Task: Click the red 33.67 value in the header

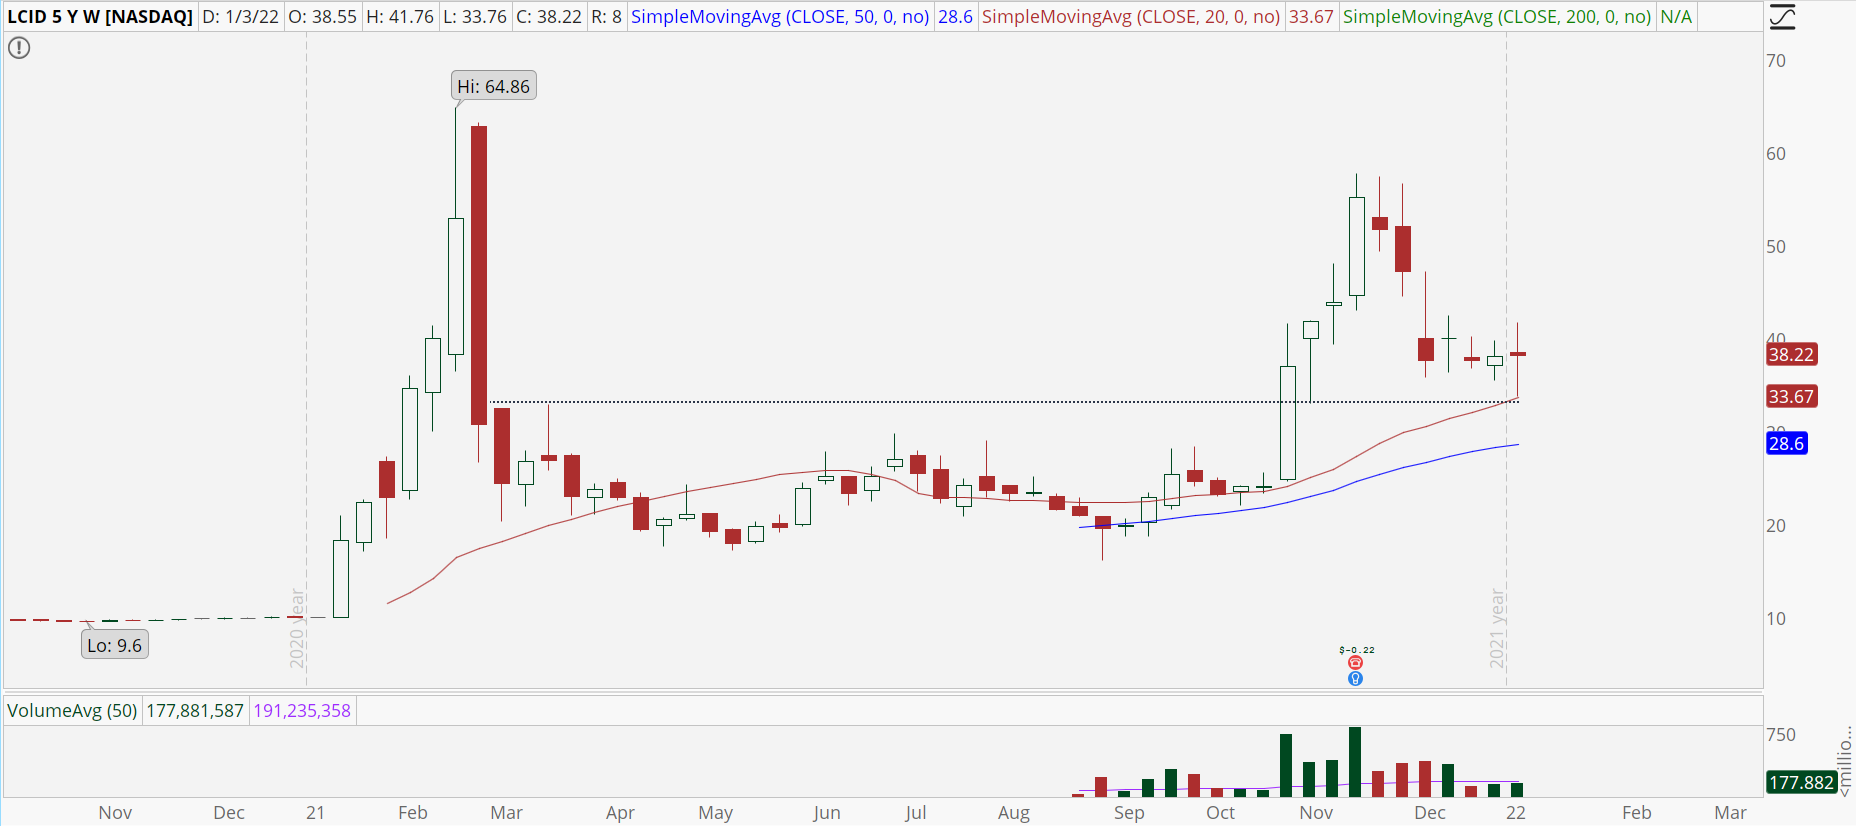Action: click(x=1311, y=17)
